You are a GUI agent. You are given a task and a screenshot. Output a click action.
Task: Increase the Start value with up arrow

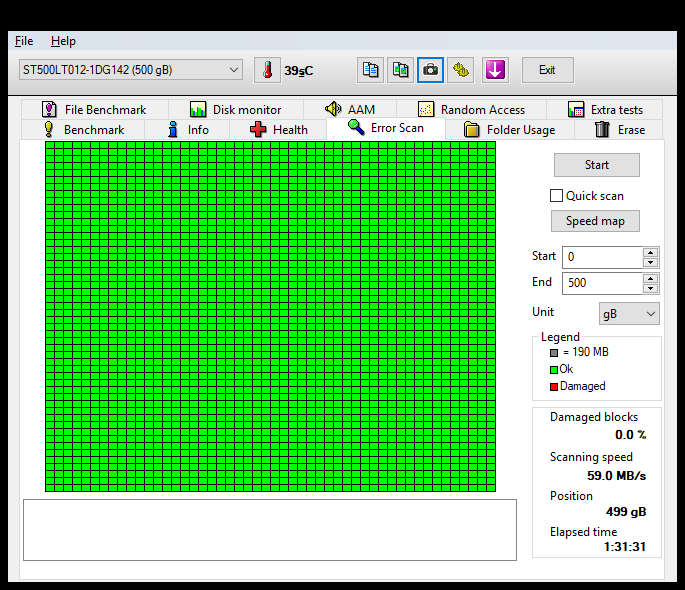pyautogui.click(x=651, y=252)
